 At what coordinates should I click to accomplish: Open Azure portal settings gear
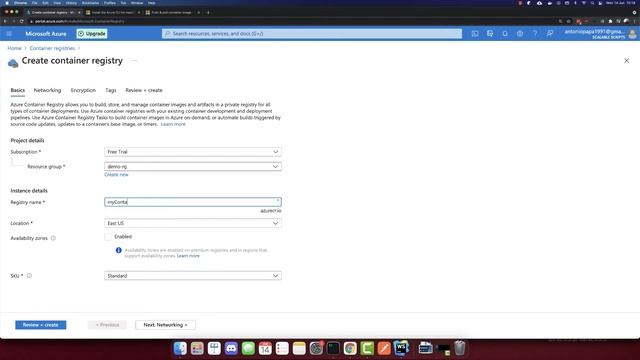click(x=520, y=33)
